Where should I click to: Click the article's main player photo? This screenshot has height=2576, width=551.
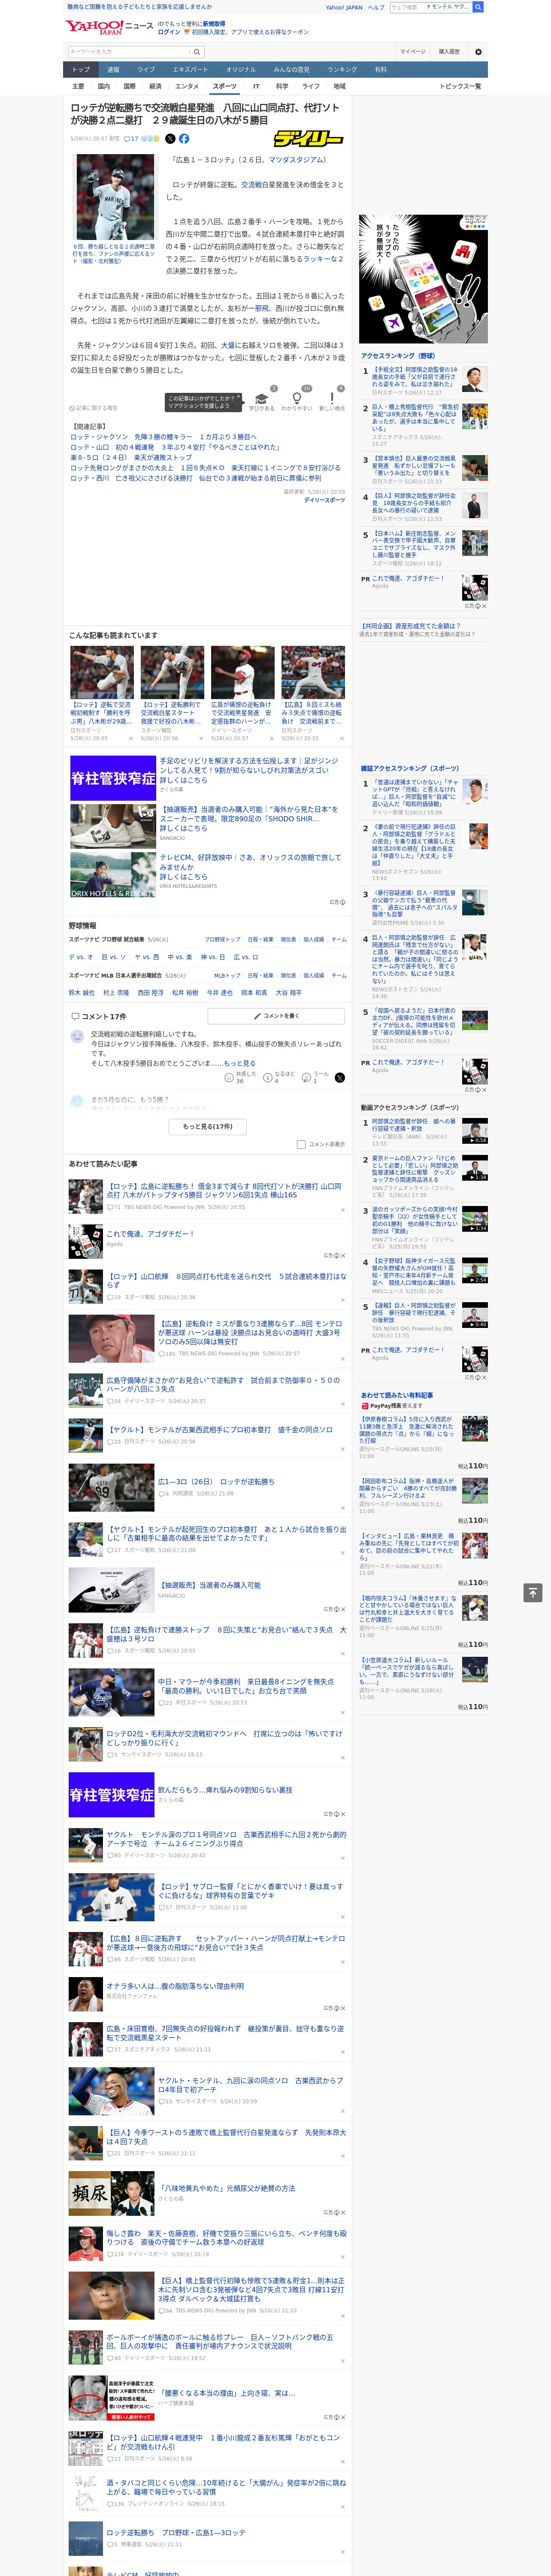pyautogui.click(x=115, y=197)
